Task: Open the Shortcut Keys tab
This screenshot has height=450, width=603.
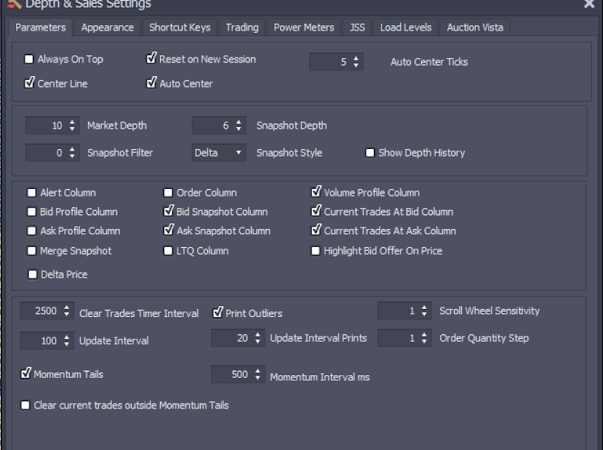Action: [180, 27]
